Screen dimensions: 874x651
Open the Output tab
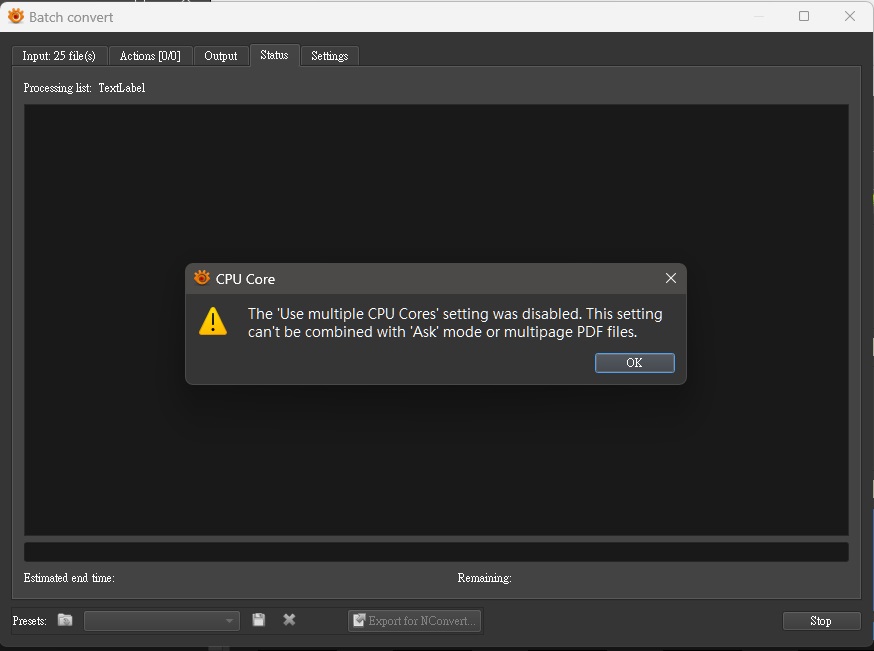[221, 56]
